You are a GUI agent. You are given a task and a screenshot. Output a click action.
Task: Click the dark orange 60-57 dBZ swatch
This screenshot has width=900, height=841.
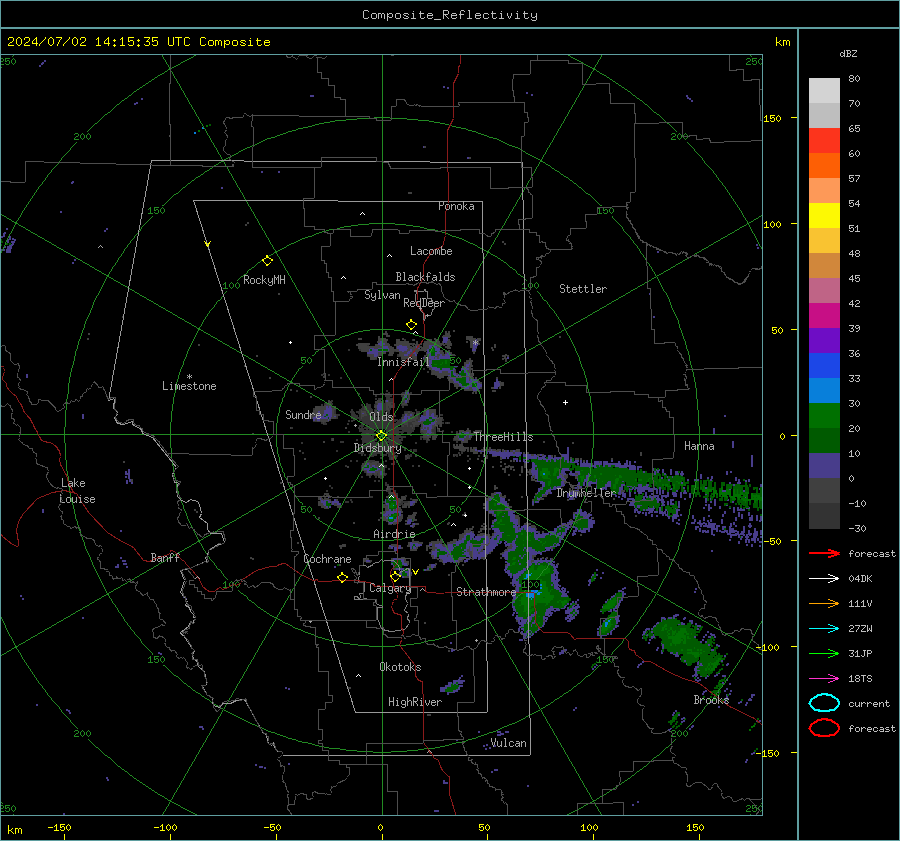coord(824,166)
